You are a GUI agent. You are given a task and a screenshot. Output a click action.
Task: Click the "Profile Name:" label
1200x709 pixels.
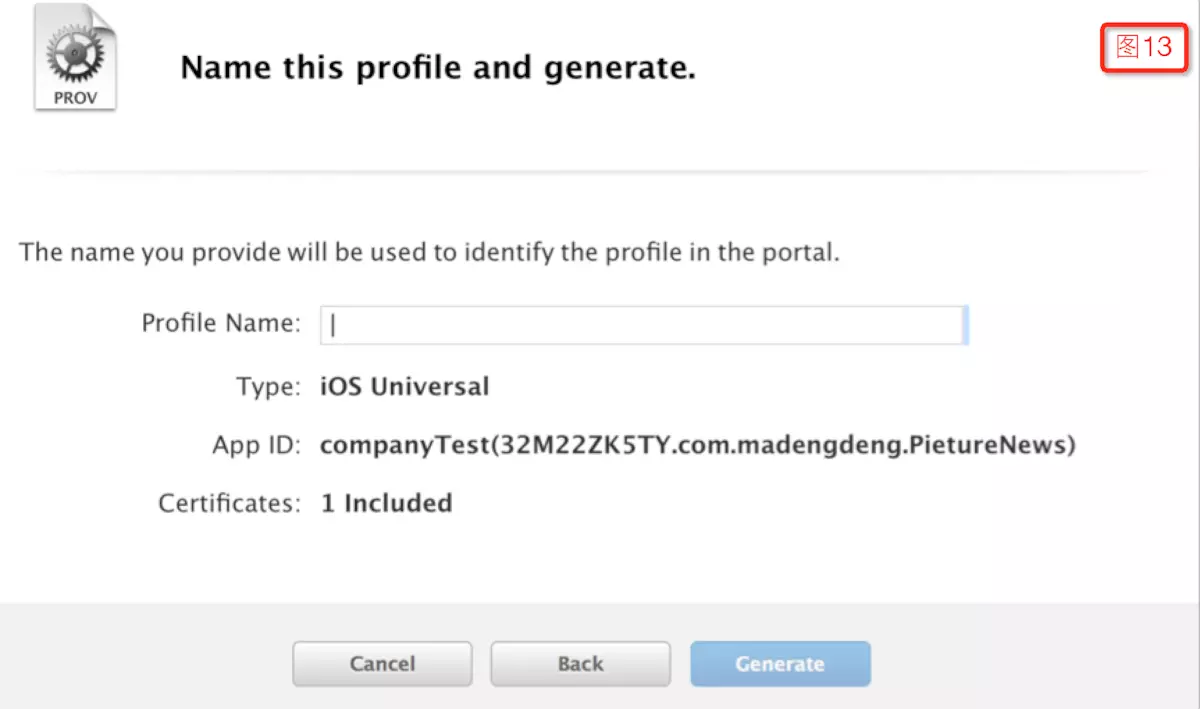pos(220,324)
